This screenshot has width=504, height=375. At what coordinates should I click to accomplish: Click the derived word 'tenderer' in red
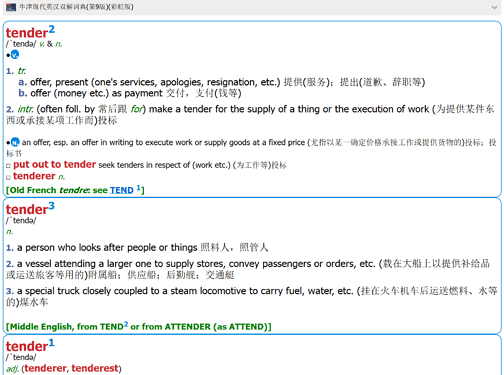34,176
